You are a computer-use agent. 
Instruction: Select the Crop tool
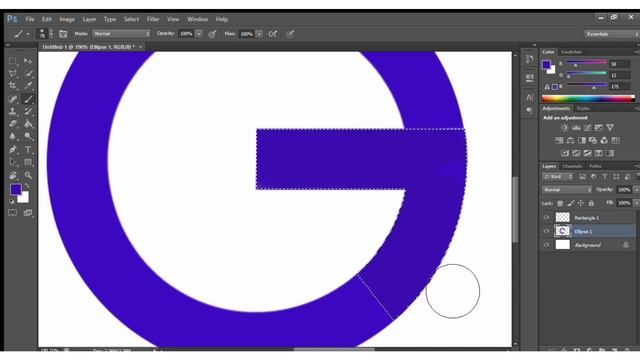pos(13,86)
